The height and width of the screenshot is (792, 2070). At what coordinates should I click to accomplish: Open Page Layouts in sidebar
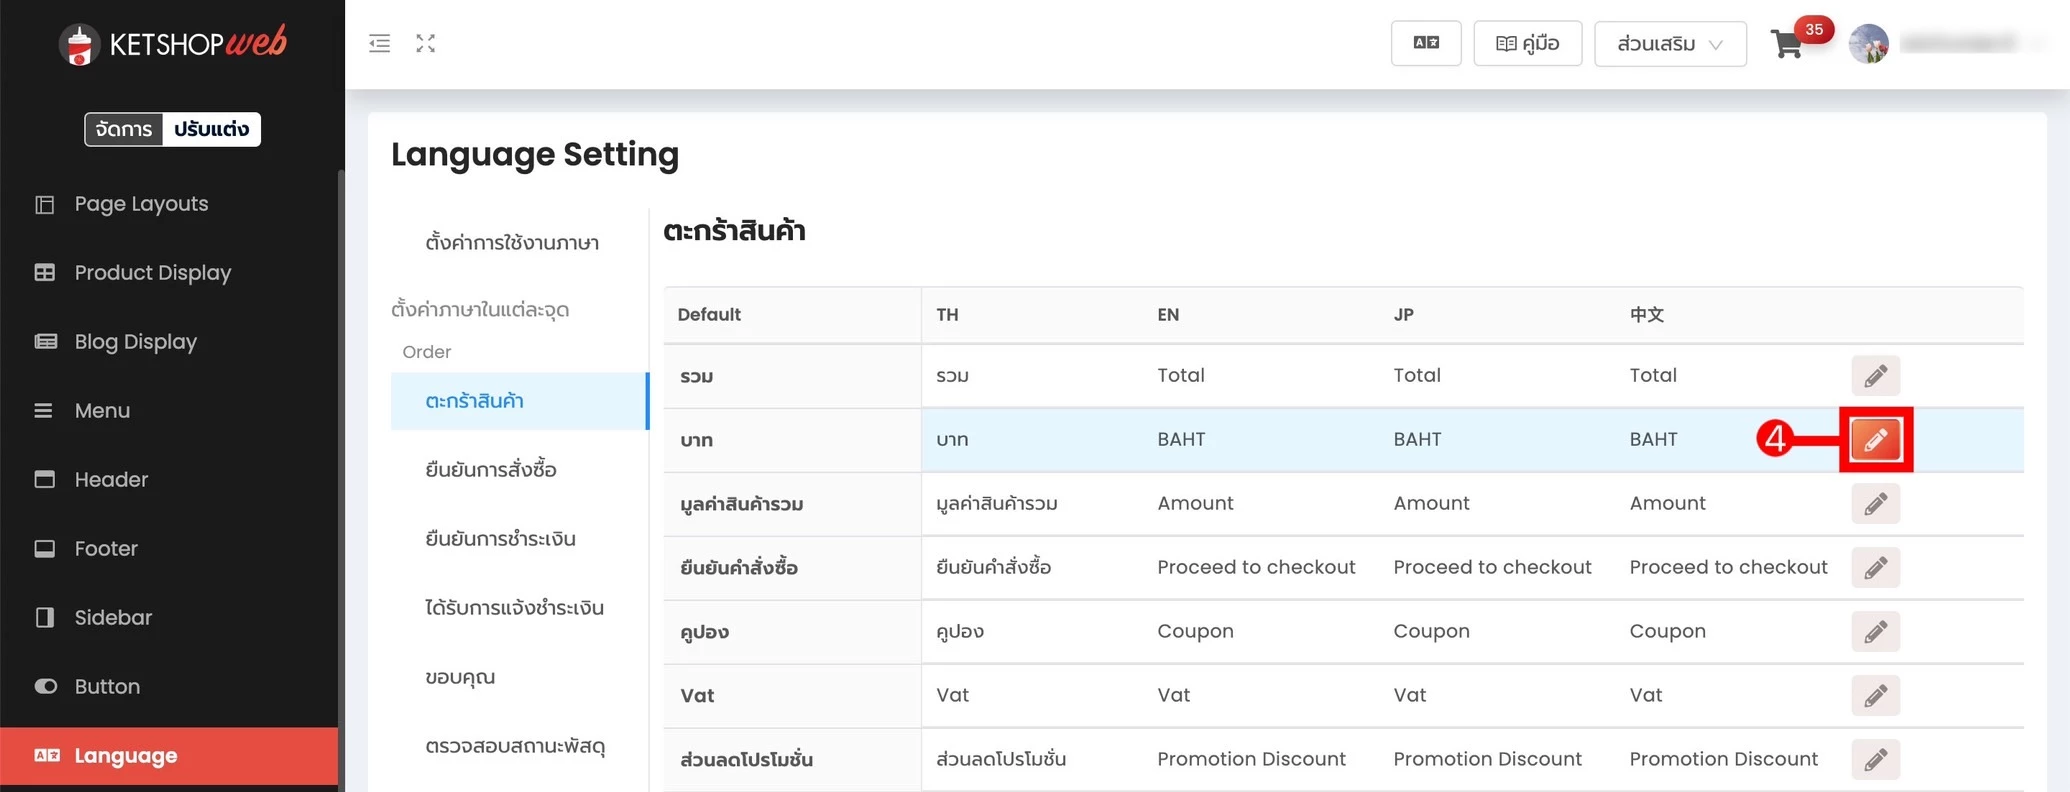click(x=141, y=204)
